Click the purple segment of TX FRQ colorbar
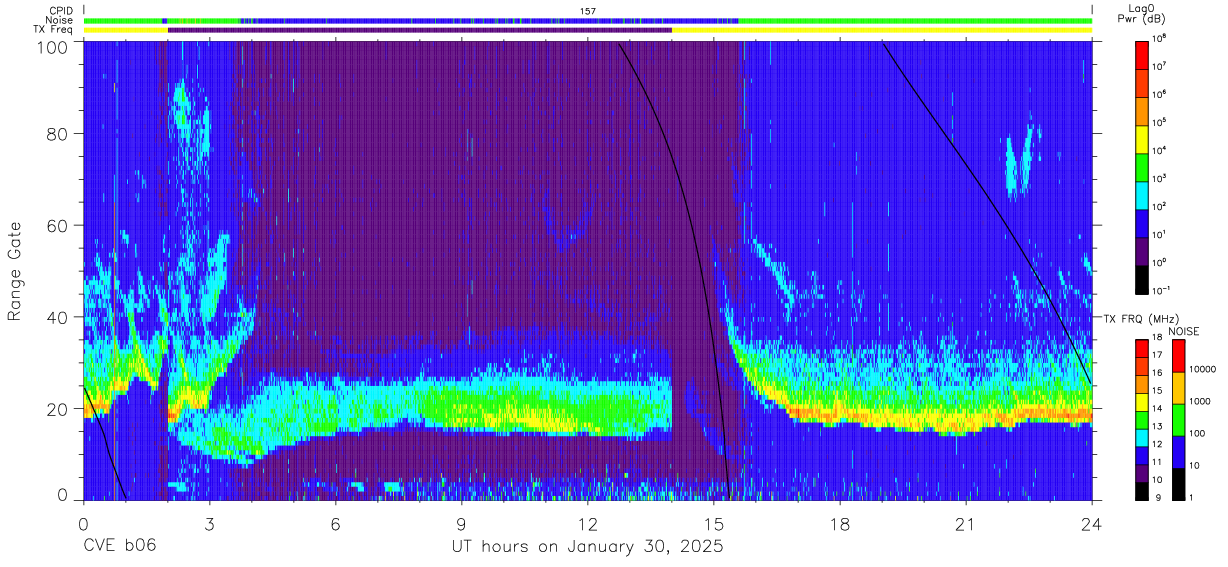Image resolution: width=1228 pixels, height=567 pixels. 1142,471
